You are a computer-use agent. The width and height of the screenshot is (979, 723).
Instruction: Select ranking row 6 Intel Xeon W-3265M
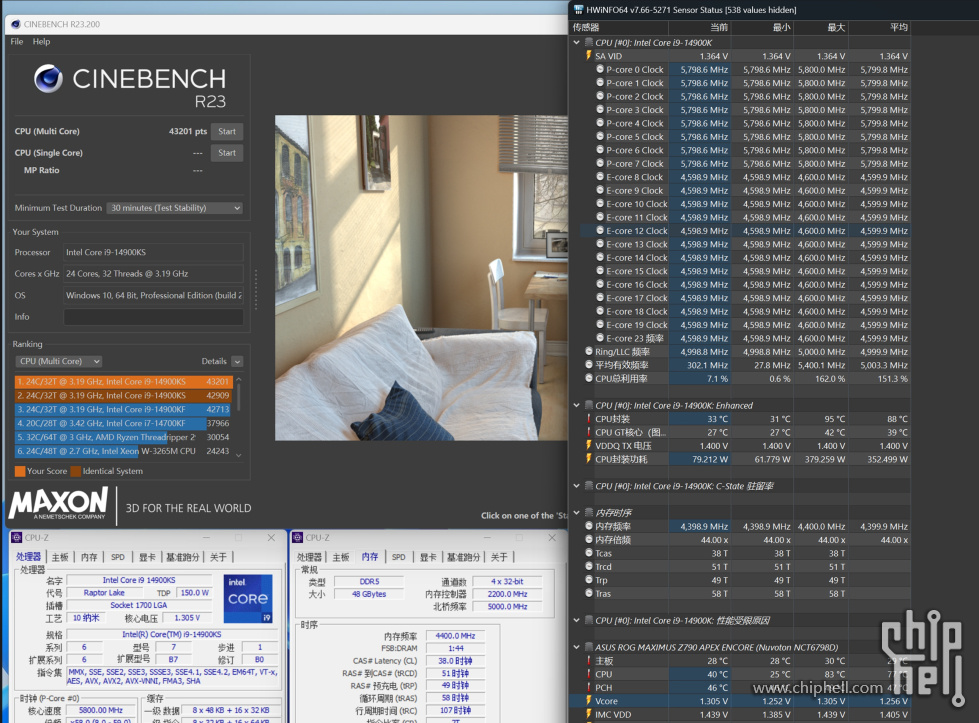124,451
